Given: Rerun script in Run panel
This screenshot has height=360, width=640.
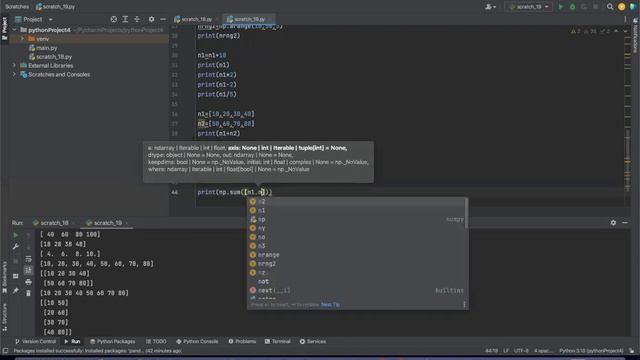Looking at the screenshot, I should [16, 235].
